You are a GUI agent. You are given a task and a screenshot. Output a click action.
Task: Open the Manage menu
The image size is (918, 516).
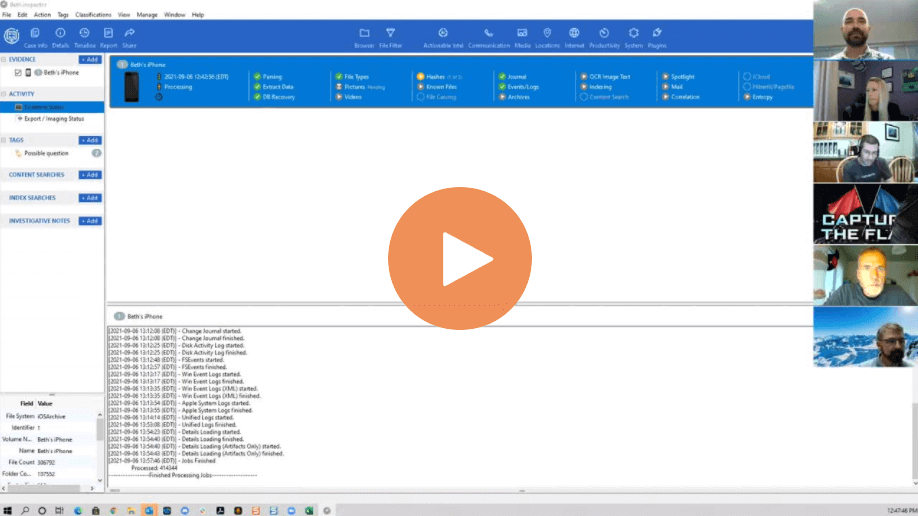coord(146,15)
